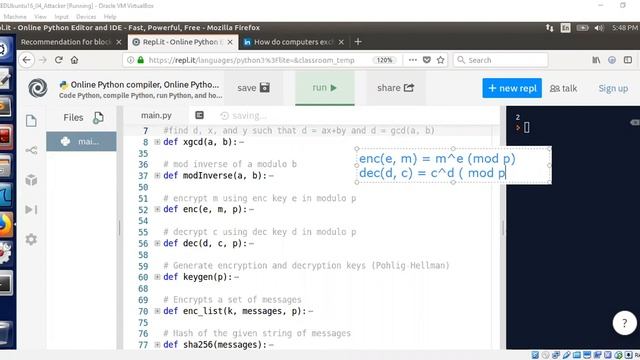Click the volume icon in the system tray
Image resolution: width=640 pixels, height=360 pixels.
coord(599,28)
